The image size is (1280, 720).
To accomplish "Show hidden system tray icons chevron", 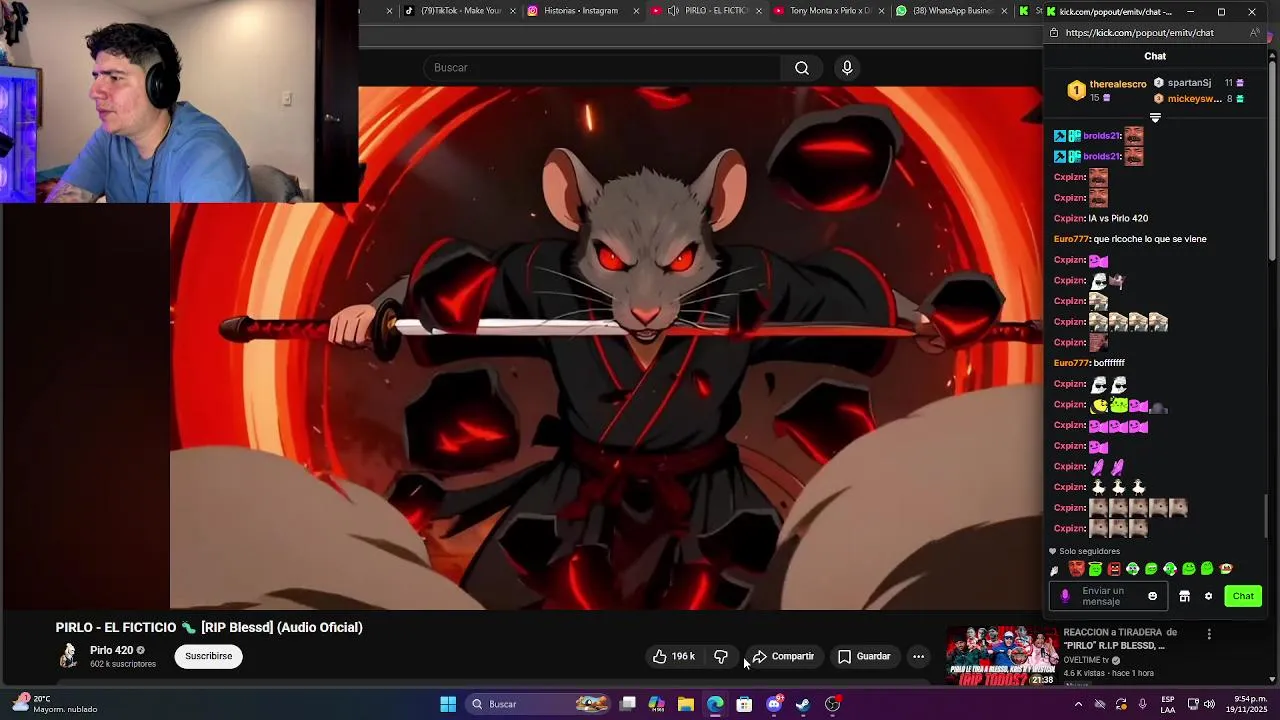I will pyautogui.click(x=1078, y=704).
